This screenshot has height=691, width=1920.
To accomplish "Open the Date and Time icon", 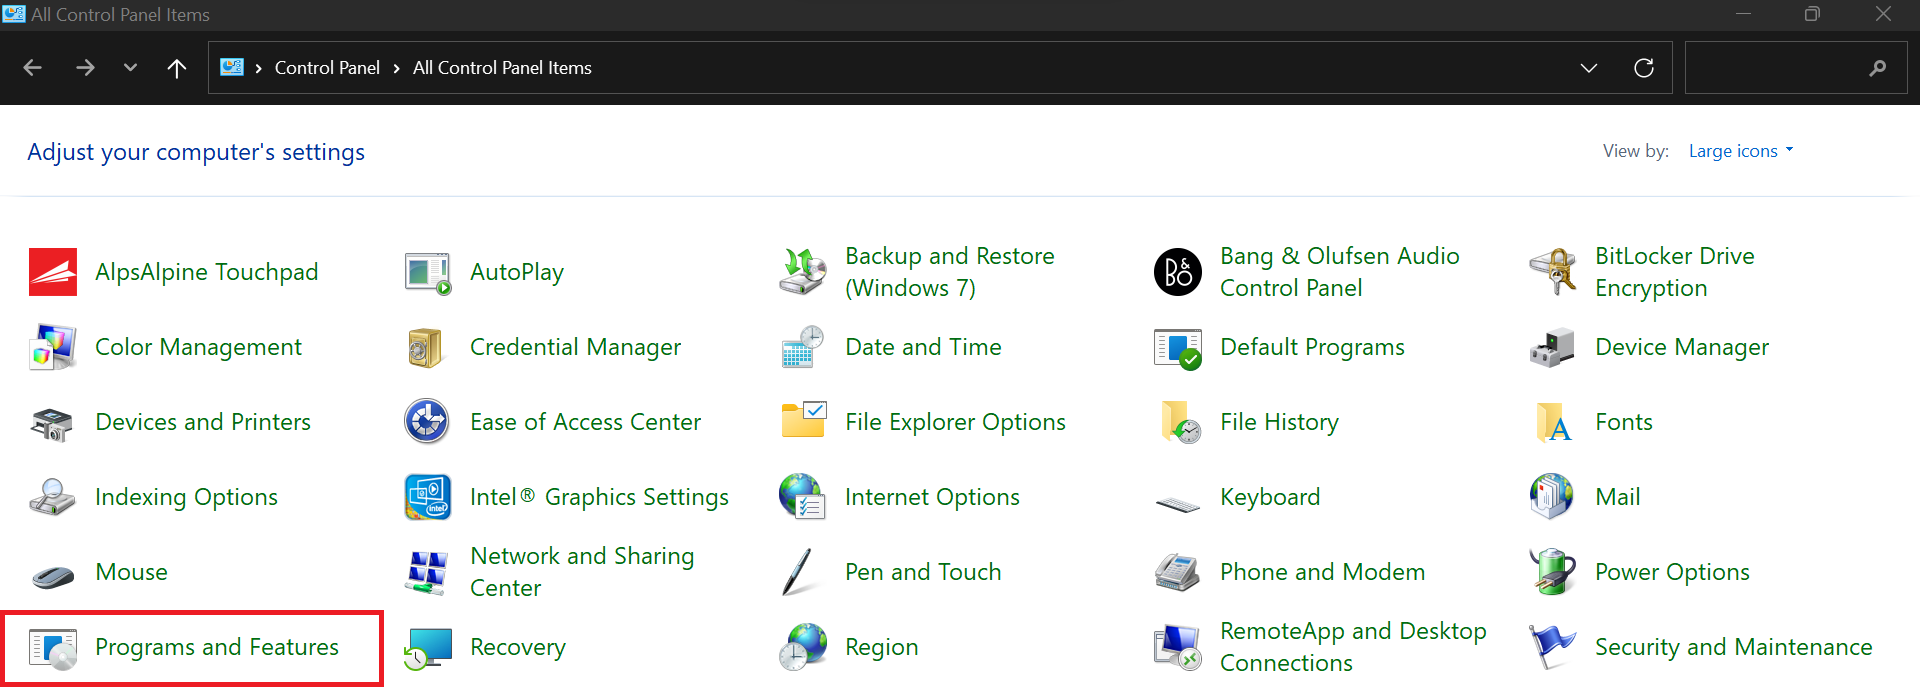I will click(x=803, y=347).
